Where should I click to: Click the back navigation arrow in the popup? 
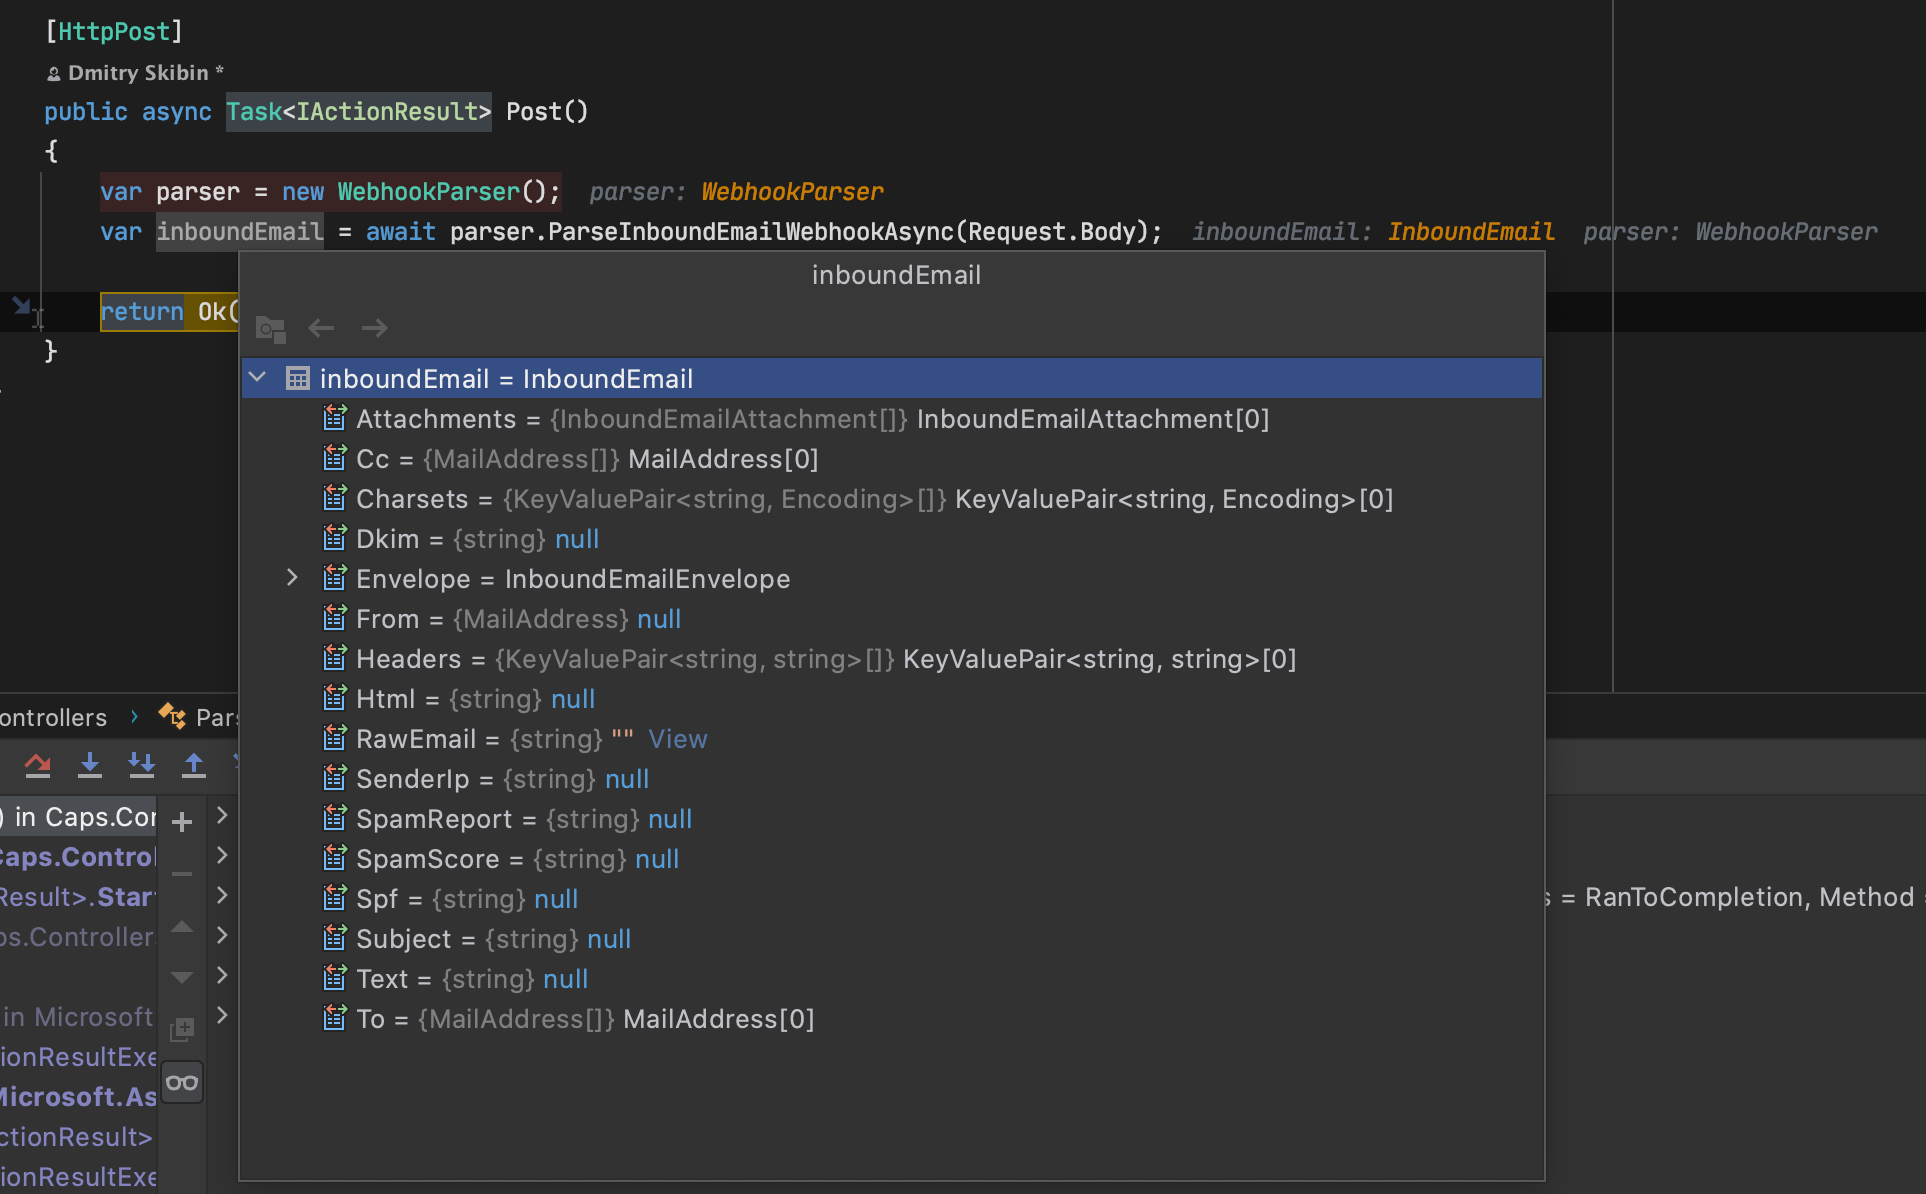click(x=321, y=328)
